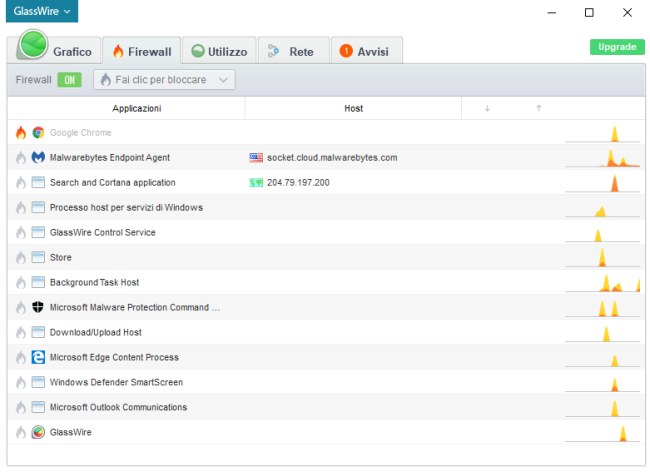This screenshot has width=650, height=472.
Task: Expand the 'Fai clic per bloccare' dropdown
Action: (164, 80)
